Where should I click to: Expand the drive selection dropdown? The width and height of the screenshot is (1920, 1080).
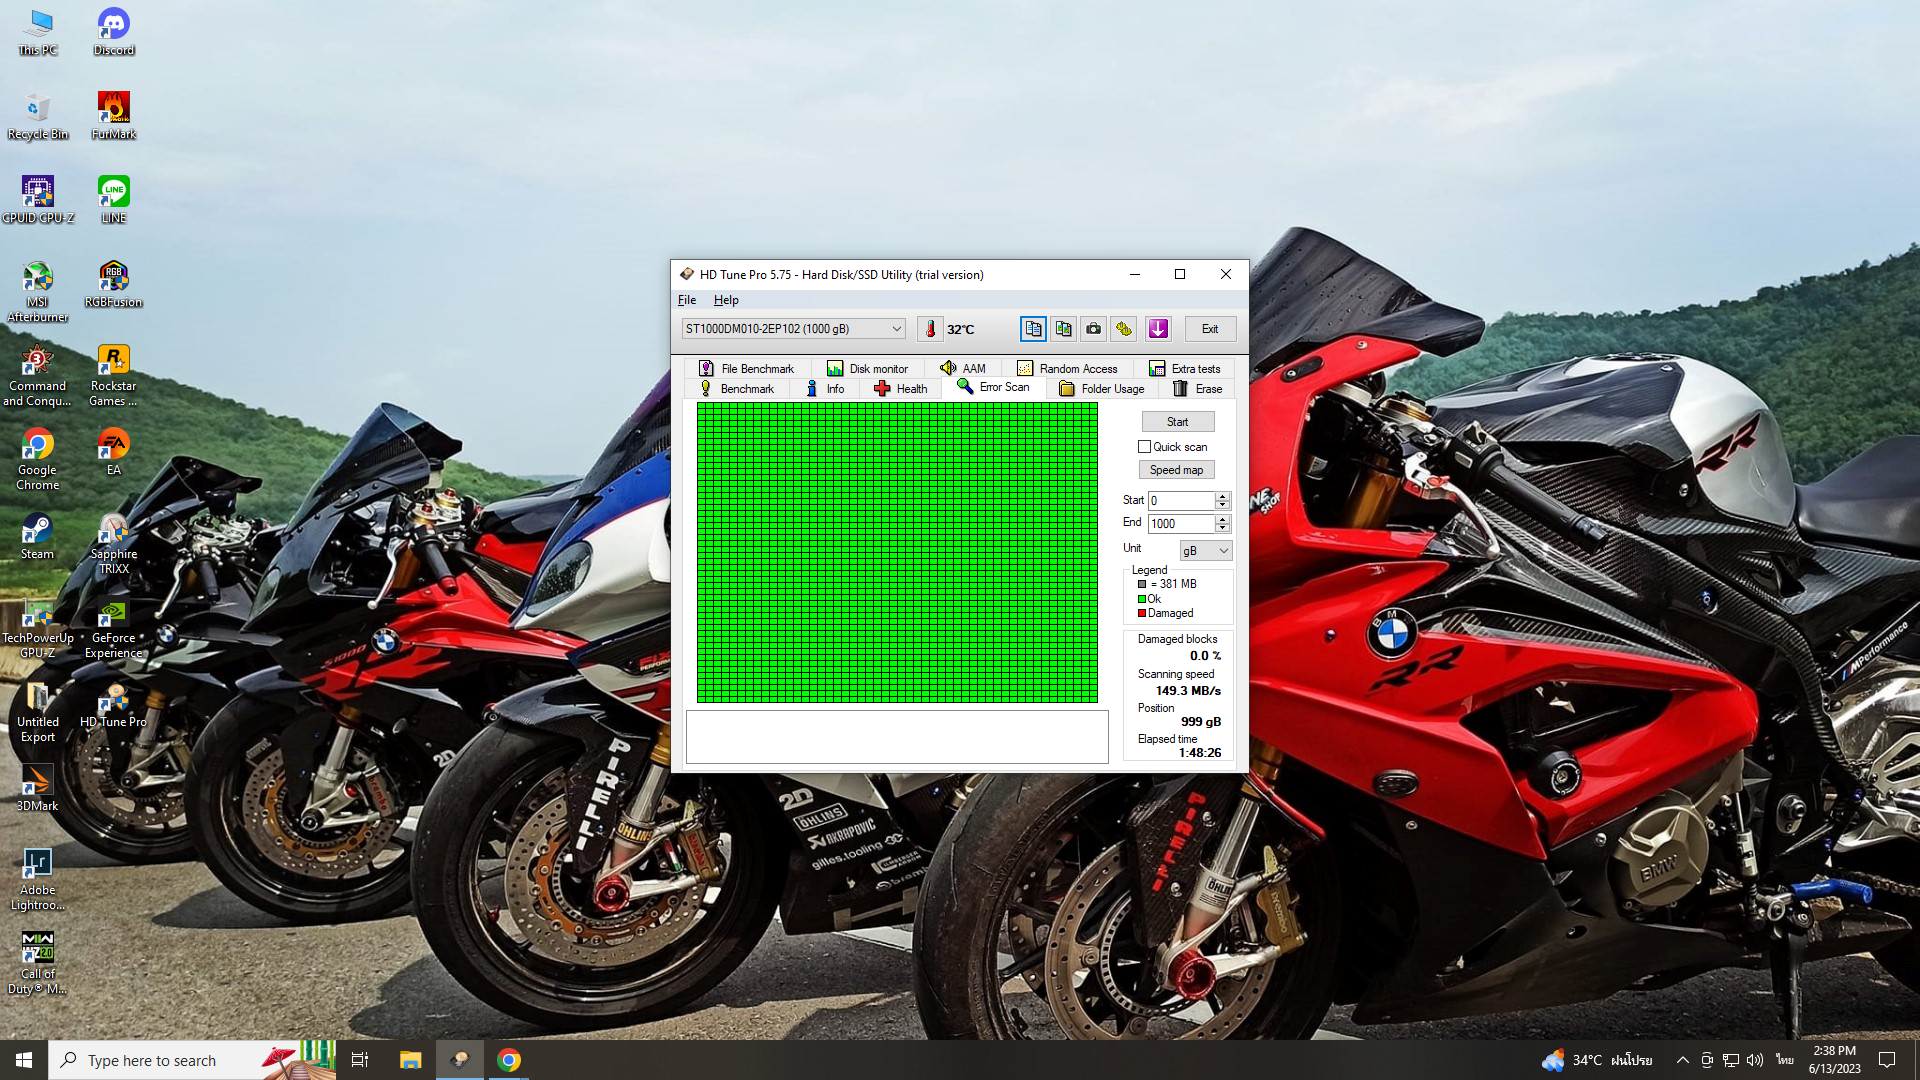(896, 329)
